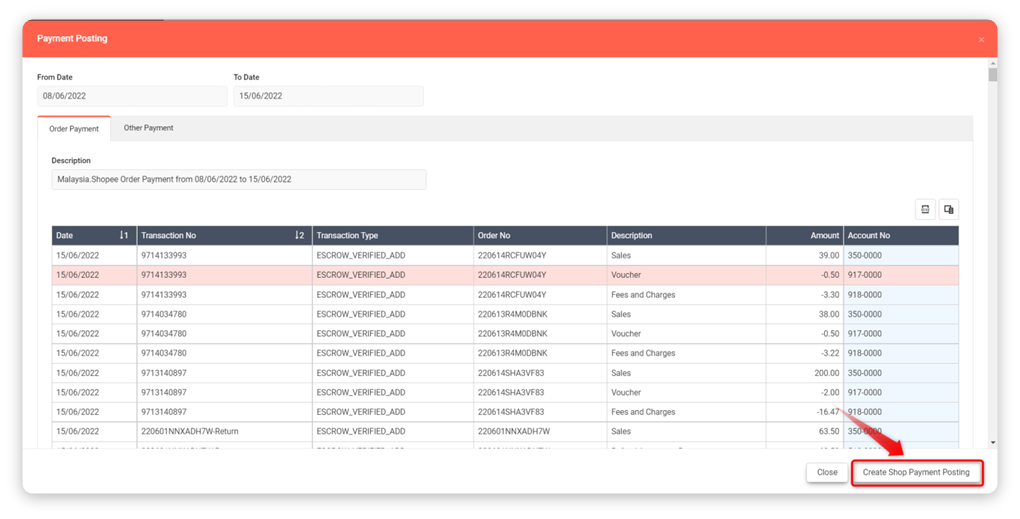The width and height of the screenshot is (1020, 519).
Task: Click the Description text field
Action: pos(238,179)
